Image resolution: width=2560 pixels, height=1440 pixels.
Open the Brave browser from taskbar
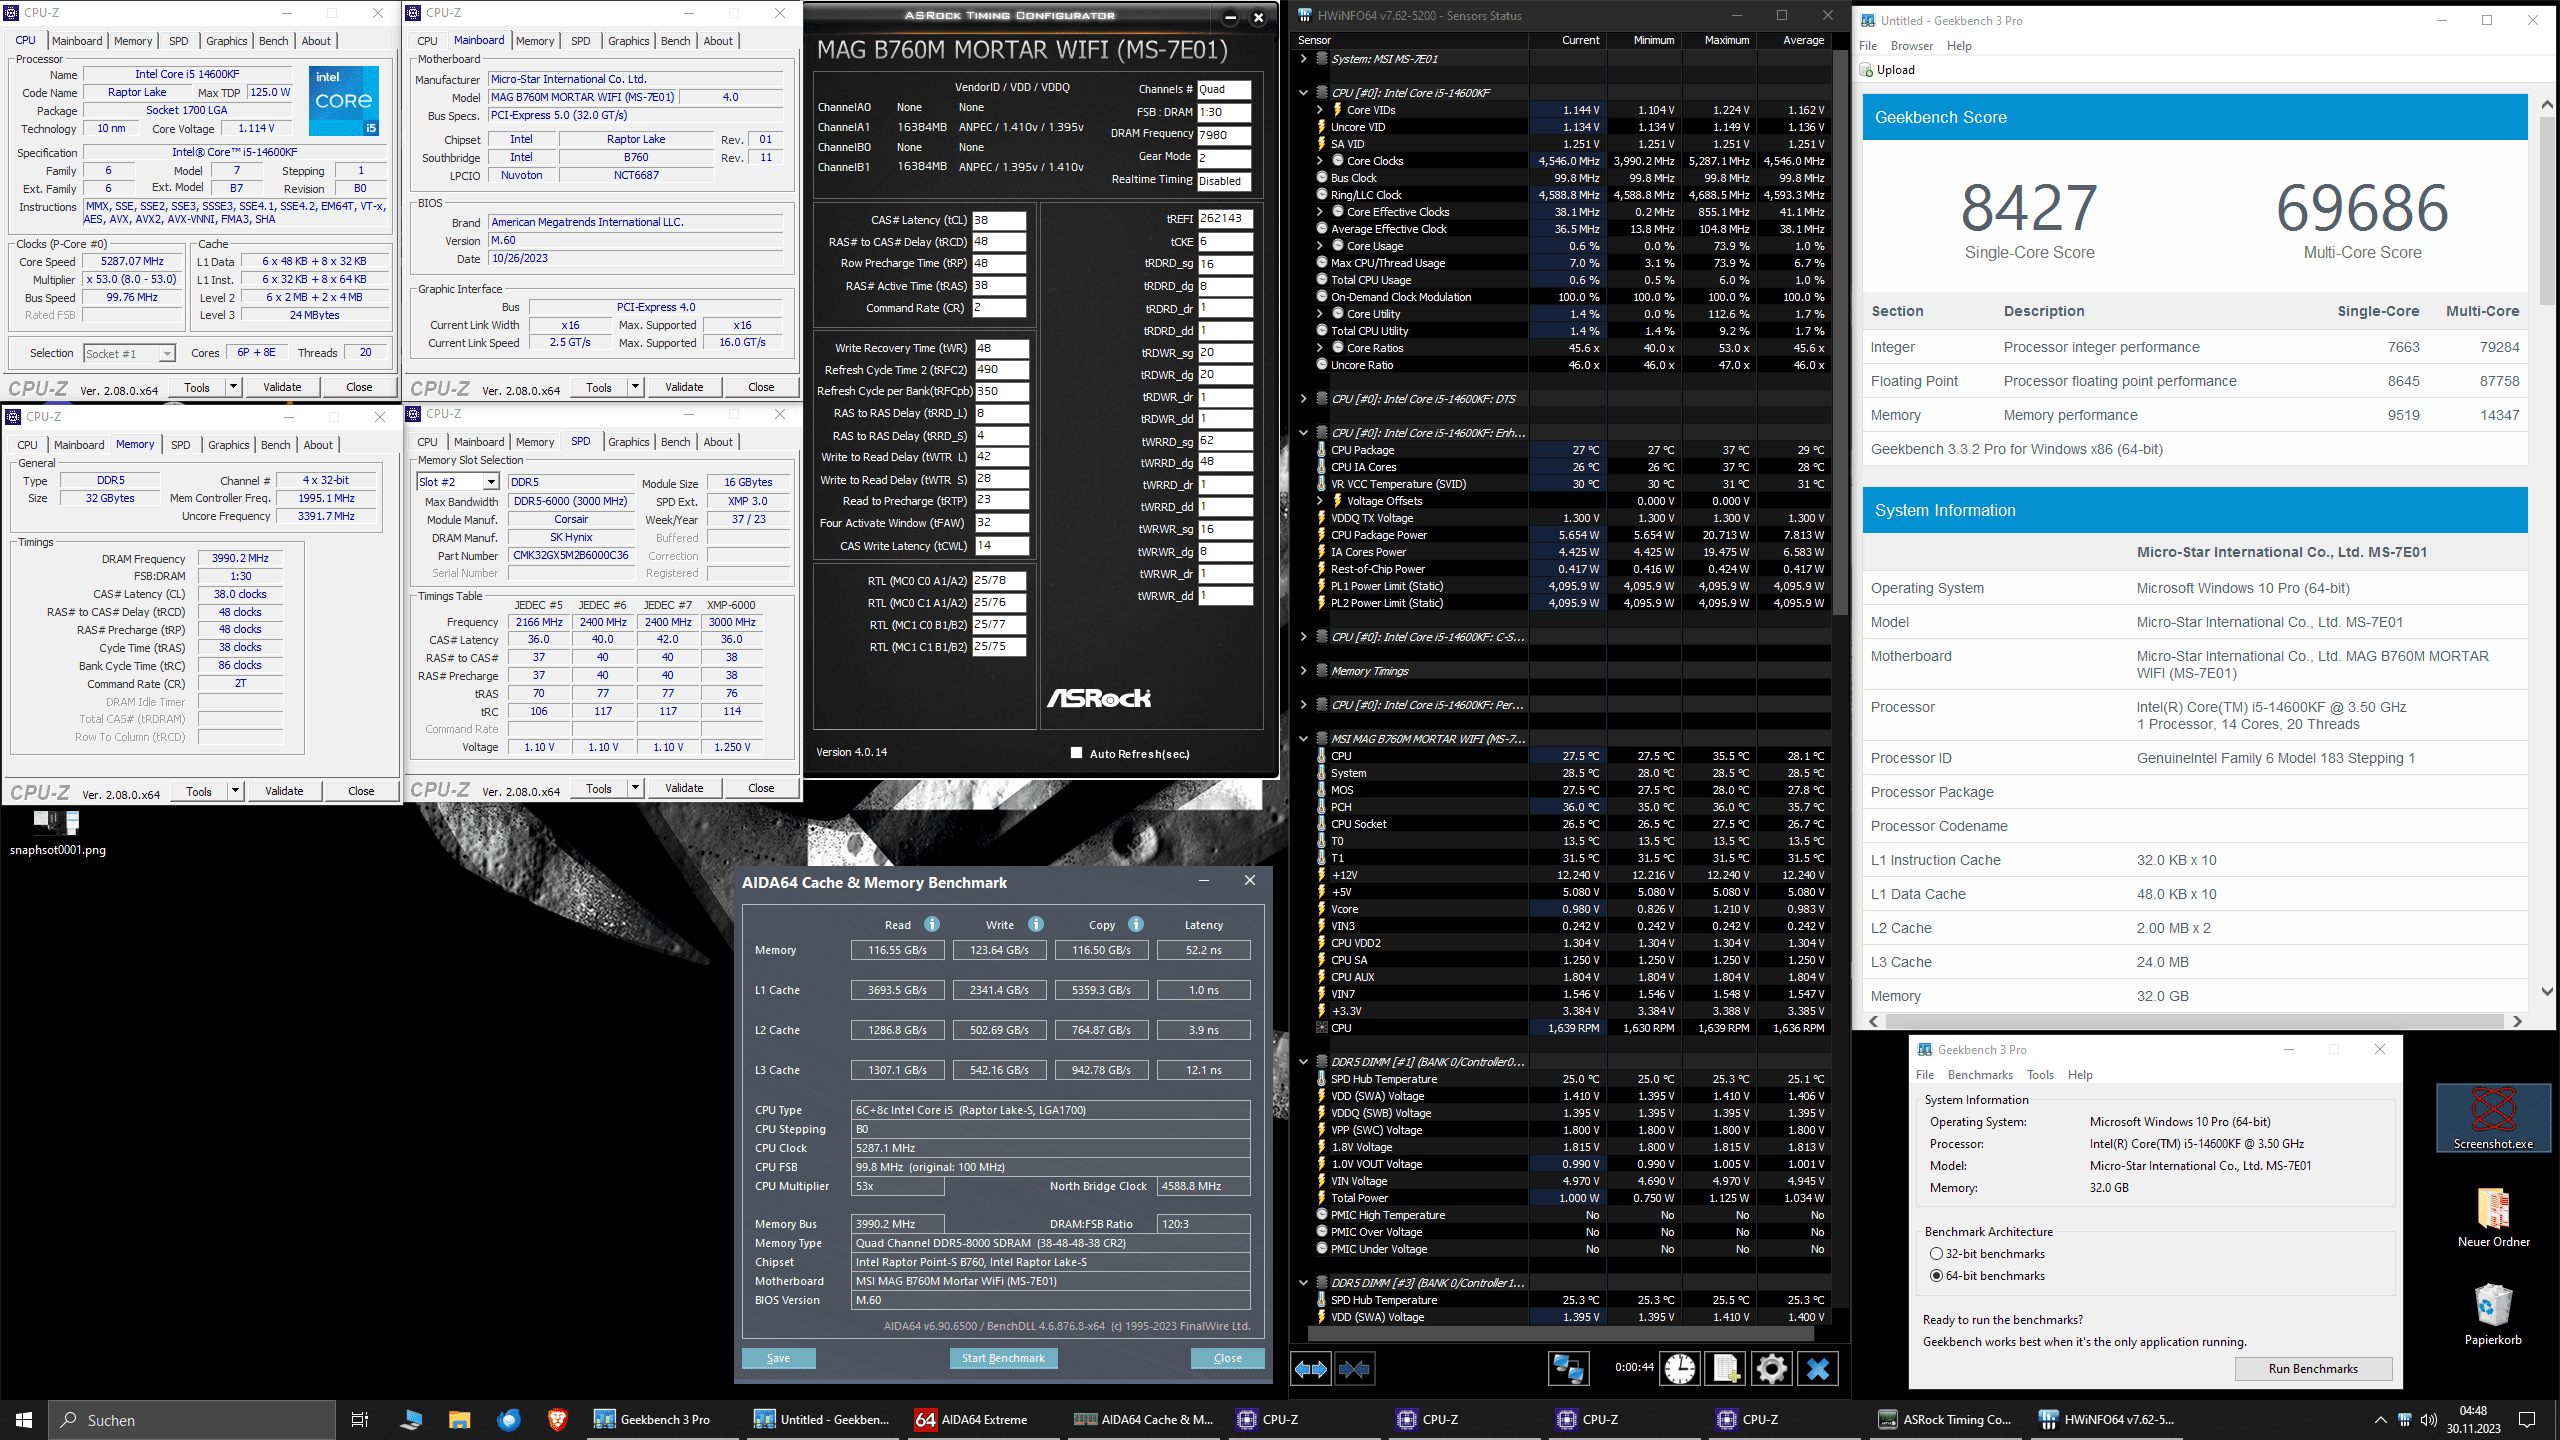557,1419
